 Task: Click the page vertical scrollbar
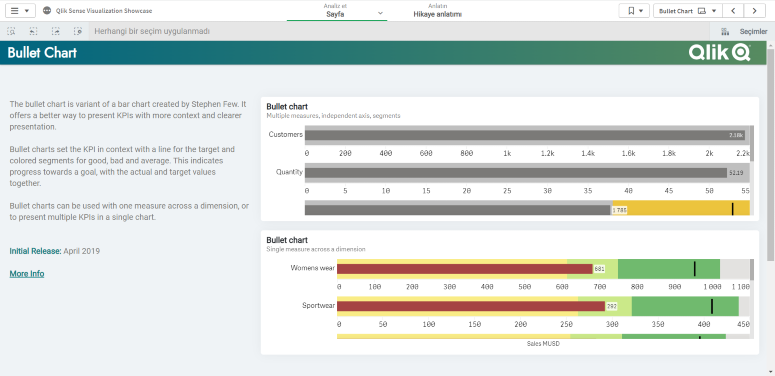coord(771,154)
